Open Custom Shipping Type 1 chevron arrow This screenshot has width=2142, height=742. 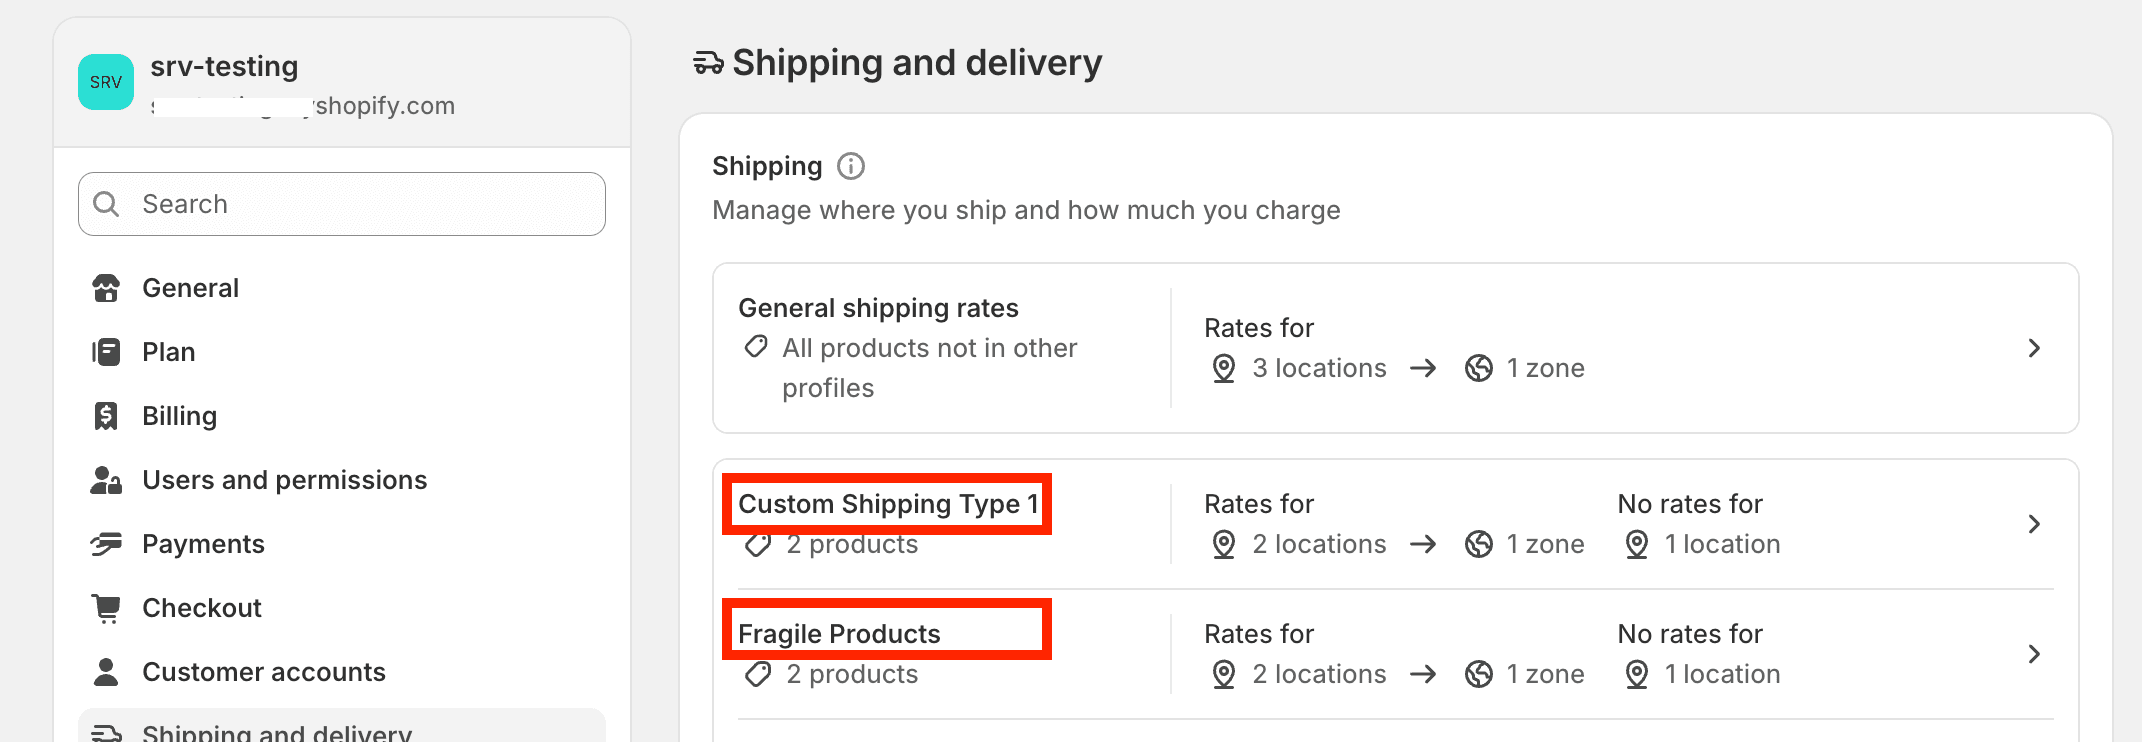pyautogui.click(x=2034, y=524)
